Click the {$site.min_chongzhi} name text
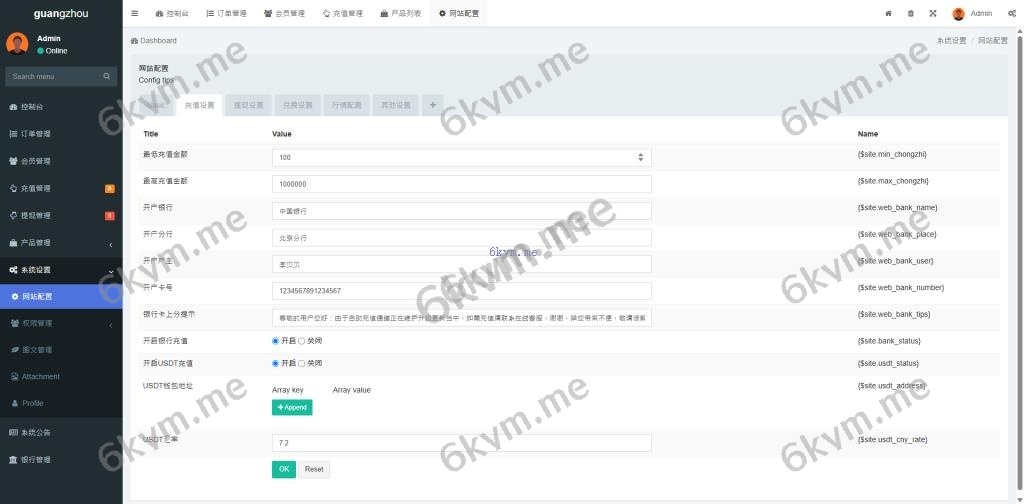The width and height of the screenshot is (1024, 504). click(x=892, y=154)
